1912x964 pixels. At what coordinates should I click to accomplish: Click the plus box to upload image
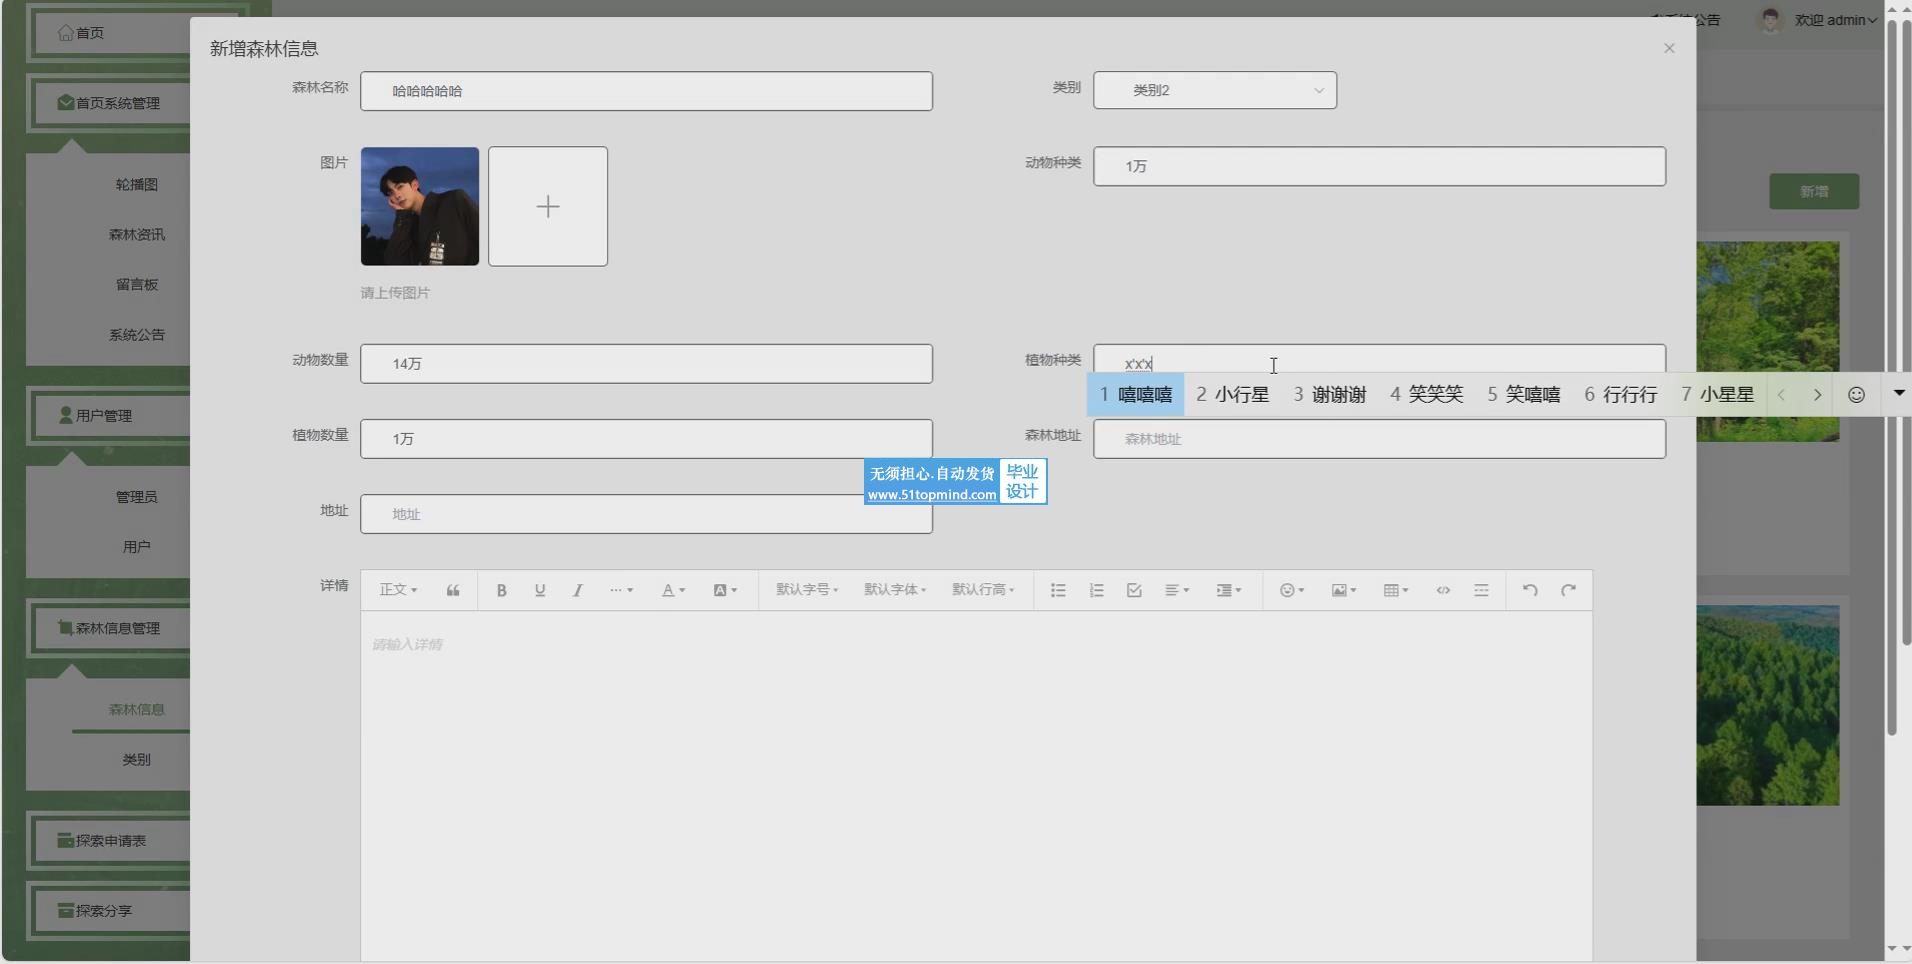pos(548,207)
